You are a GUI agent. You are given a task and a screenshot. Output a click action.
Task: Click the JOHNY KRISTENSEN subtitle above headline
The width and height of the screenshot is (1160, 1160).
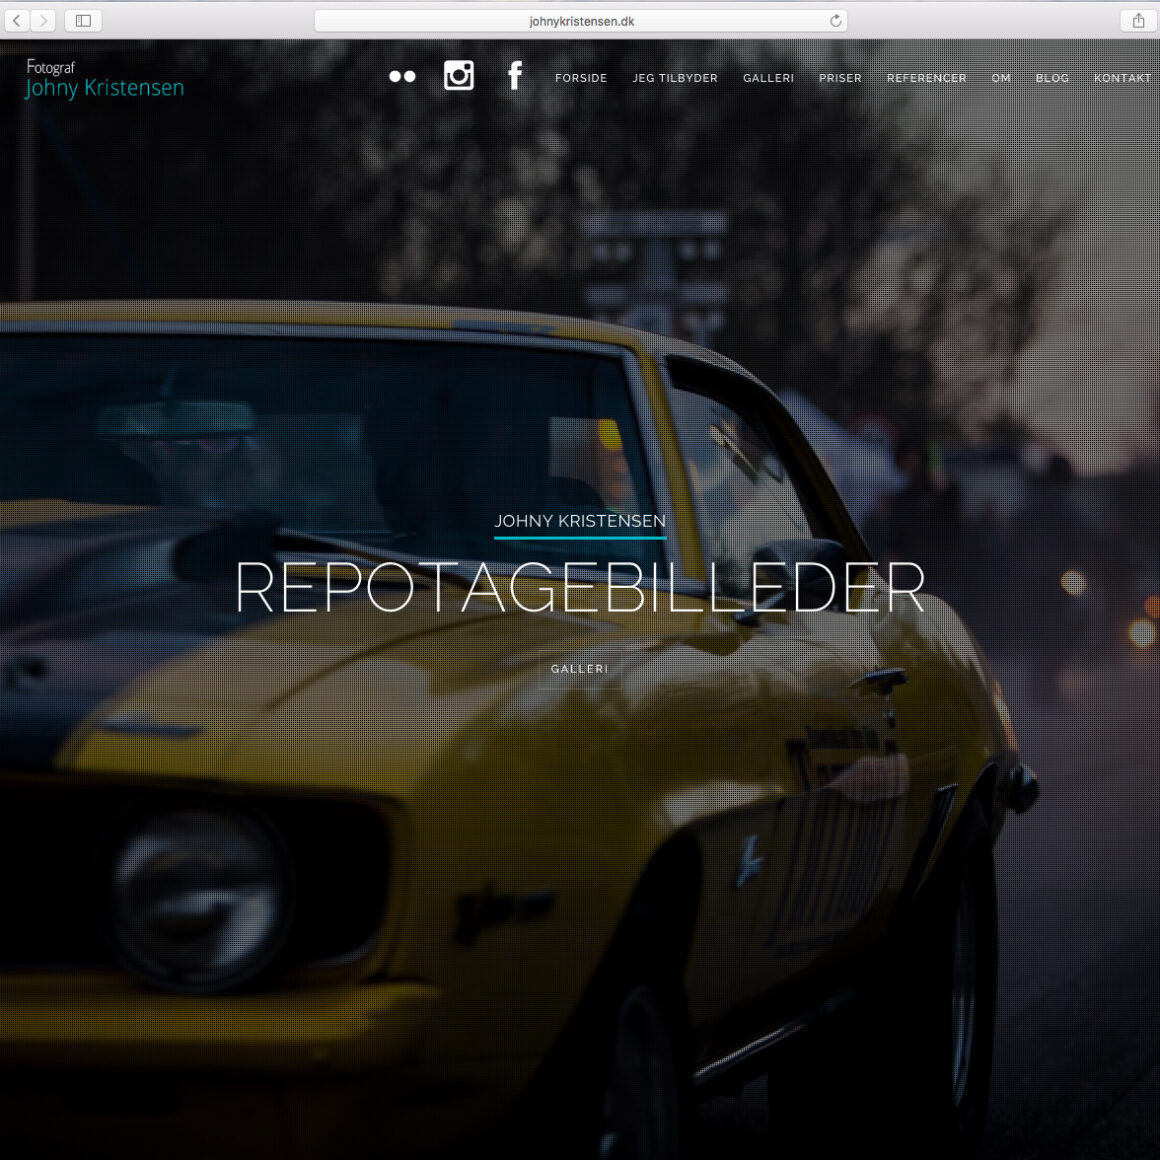(x=580, y=521)
